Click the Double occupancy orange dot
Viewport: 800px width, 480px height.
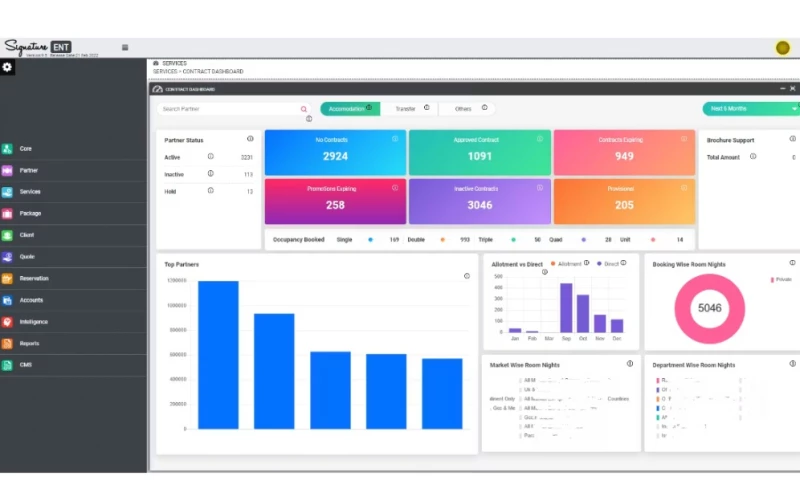pos(442,240)
